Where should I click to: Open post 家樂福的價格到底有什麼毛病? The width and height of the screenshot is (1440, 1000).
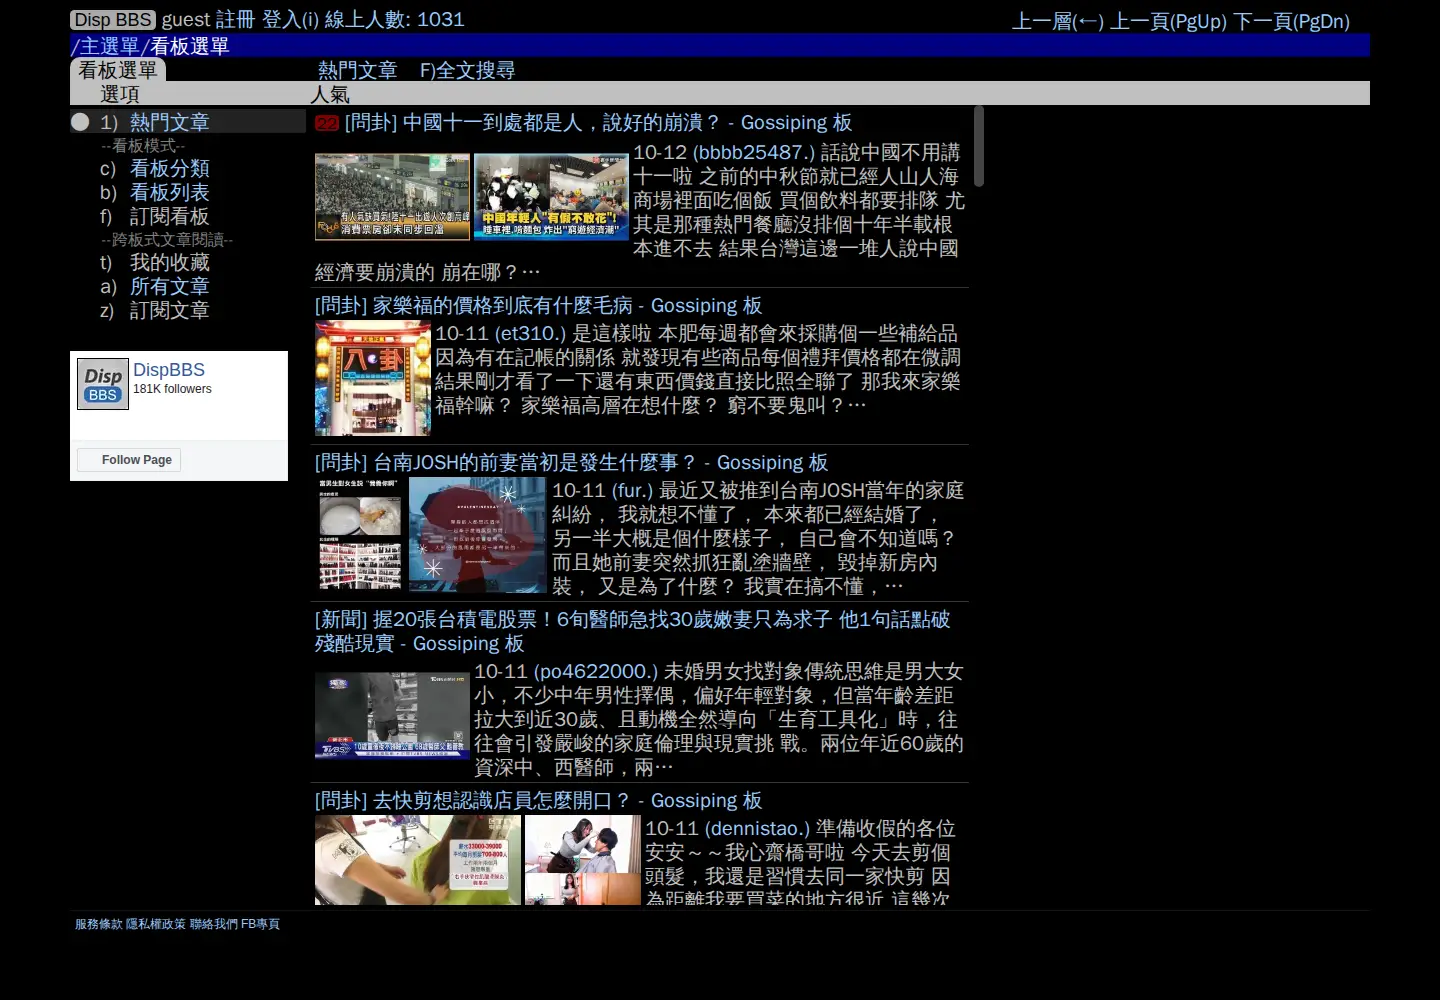(x=538, y=305)
